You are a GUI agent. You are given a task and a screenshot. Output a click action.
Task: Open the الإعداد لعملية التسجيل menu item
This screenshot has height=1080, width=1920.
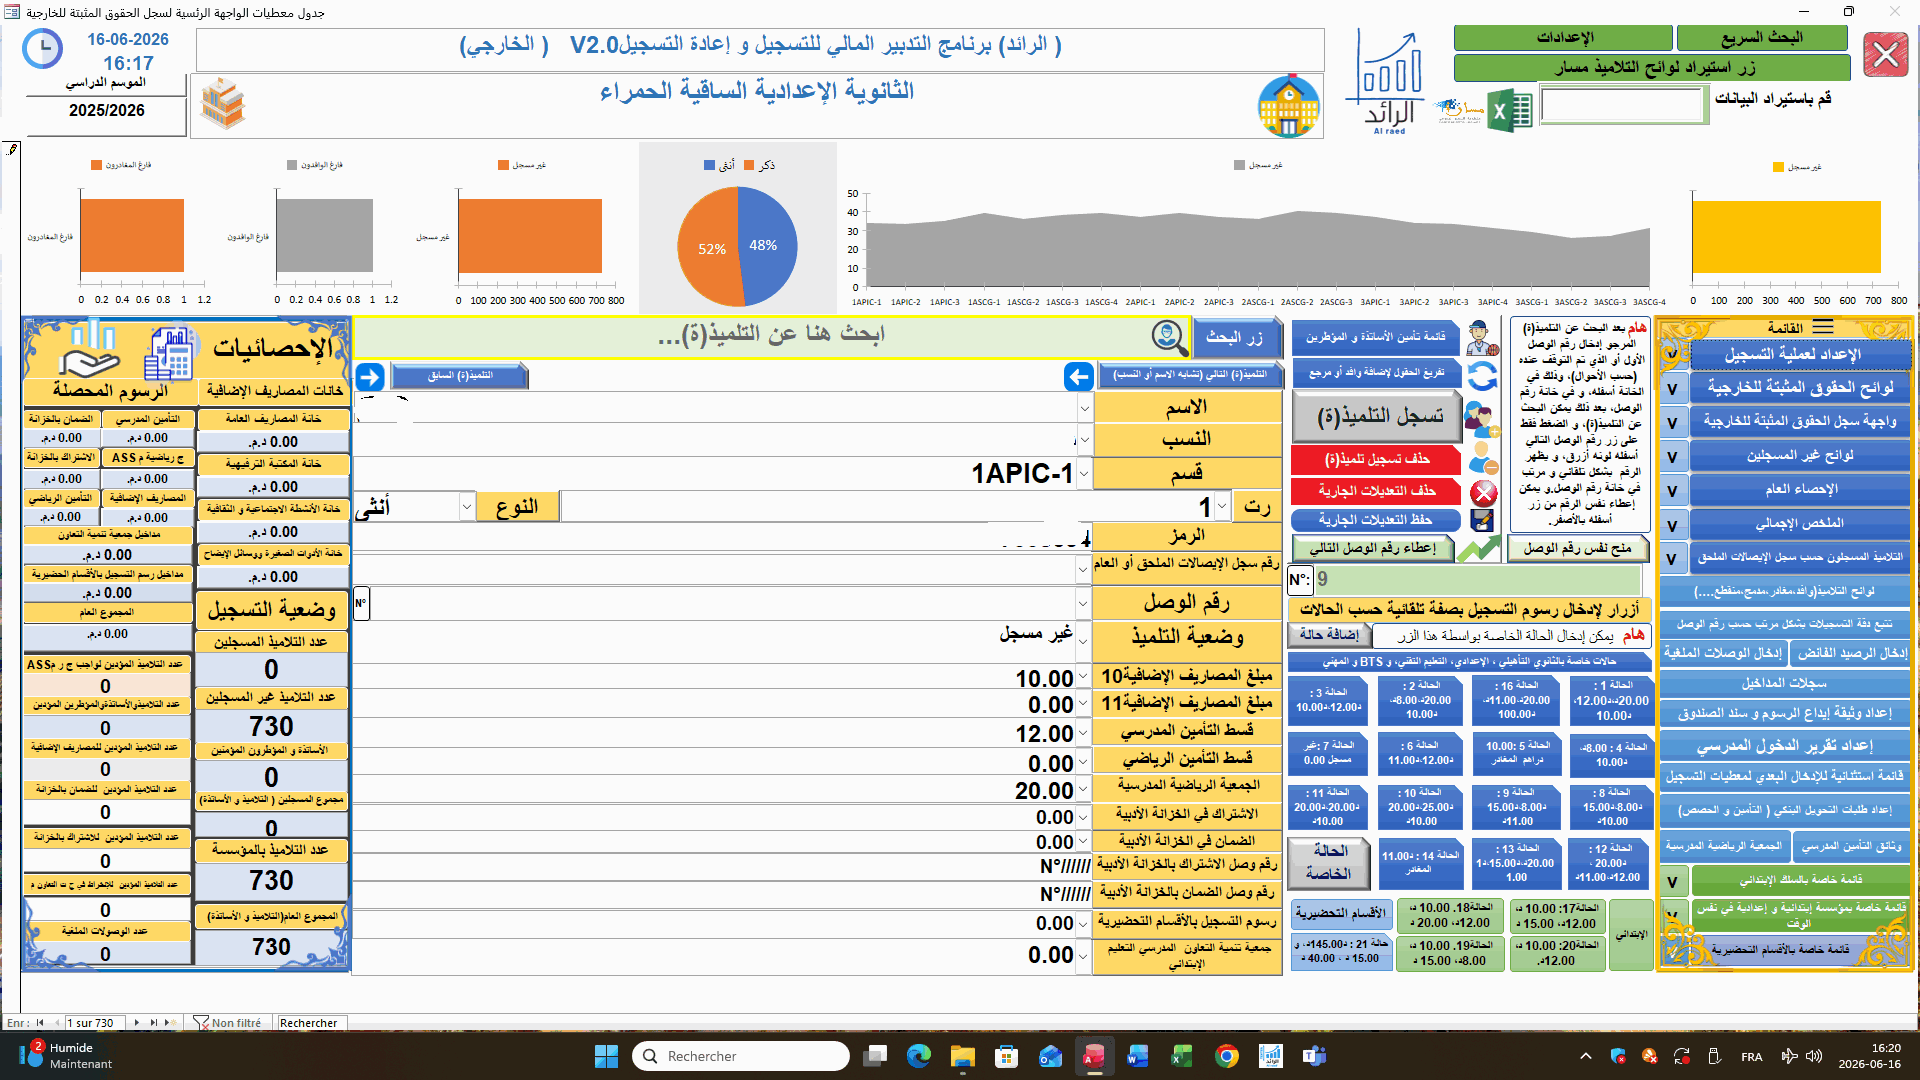click(1800, 354)
